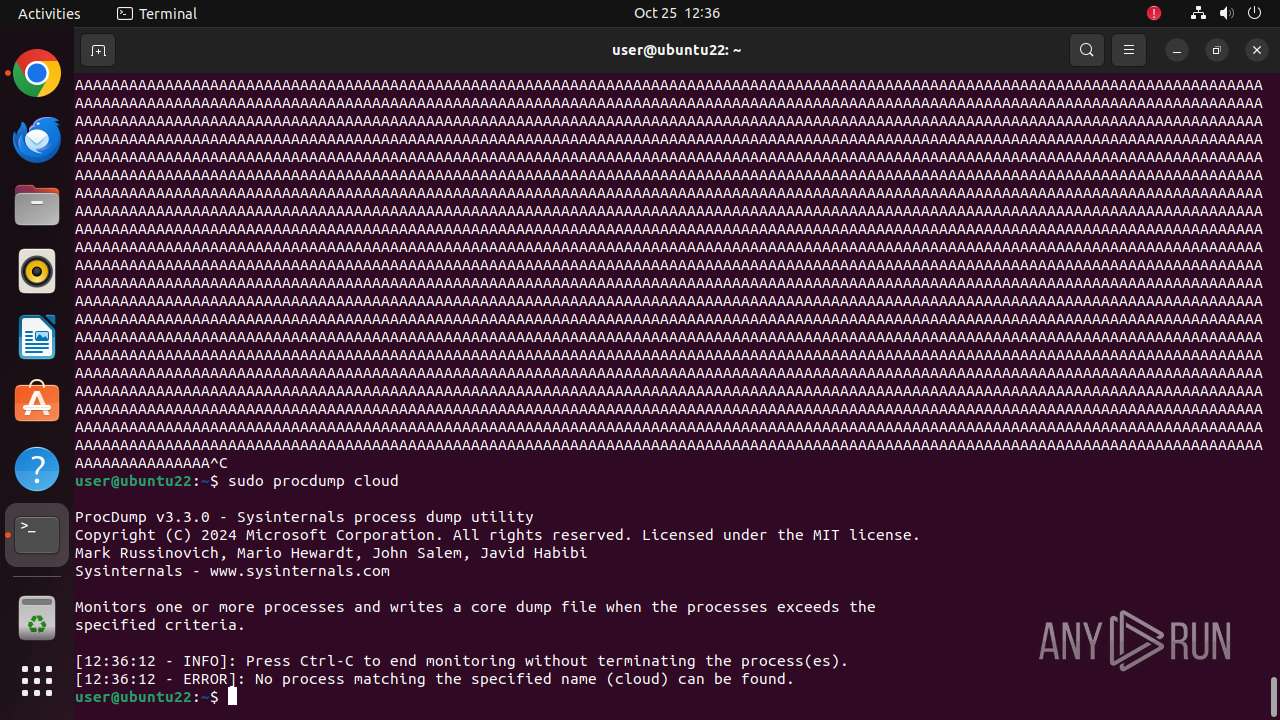Open the clock showing Oct 25 12:36
This screenshot has width=1280, height=720.
[x=677, y=13]
